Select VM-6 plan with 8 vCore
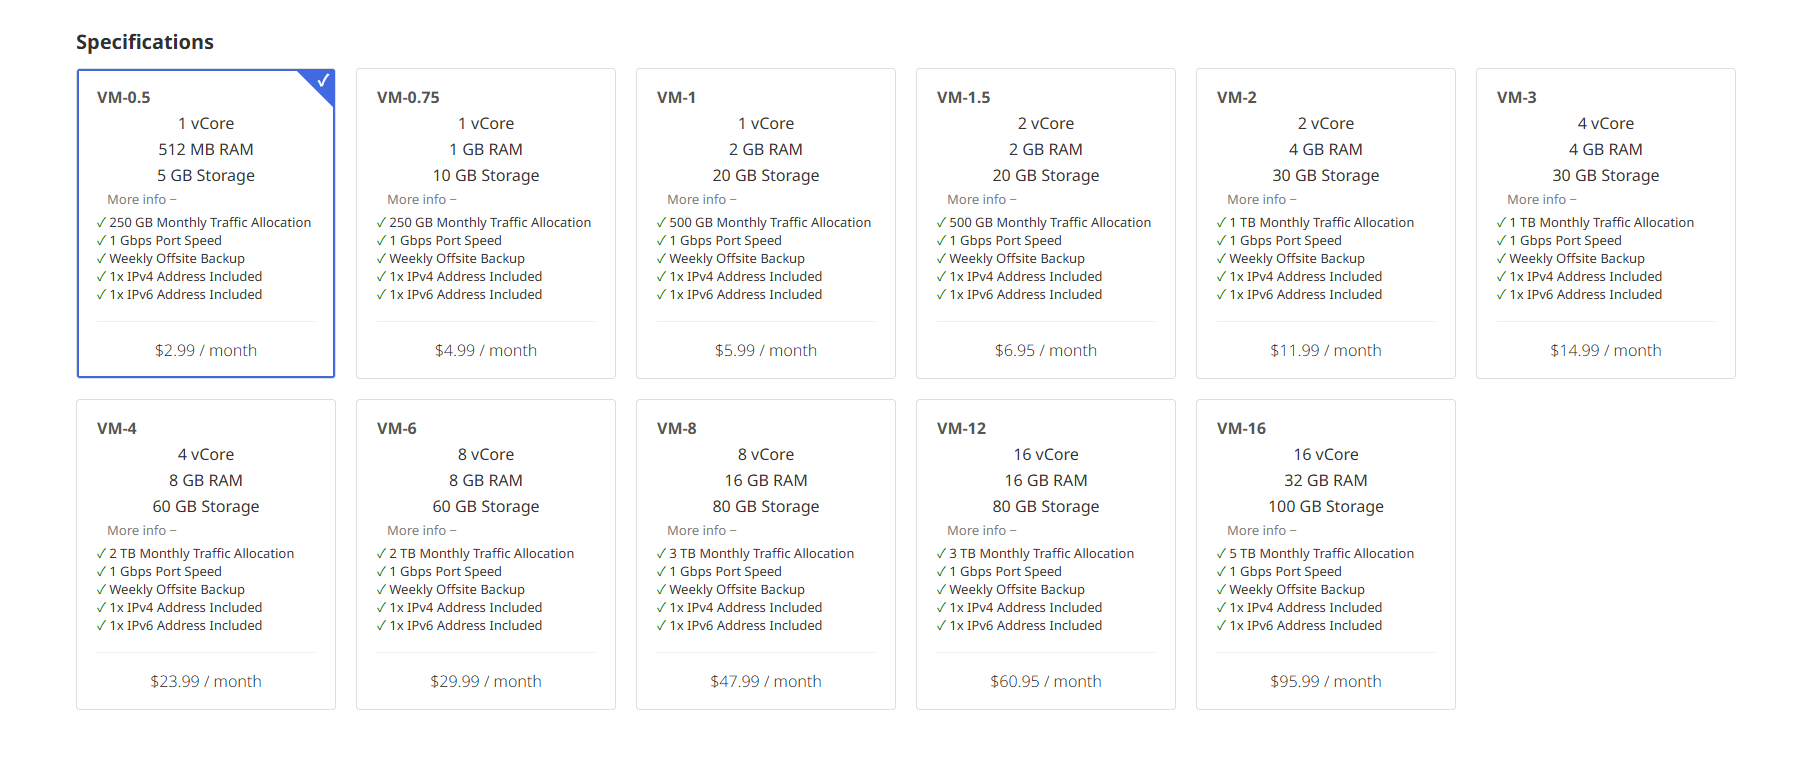The width and height of the screenshot is (1804, 762). [x=485, y=455]
